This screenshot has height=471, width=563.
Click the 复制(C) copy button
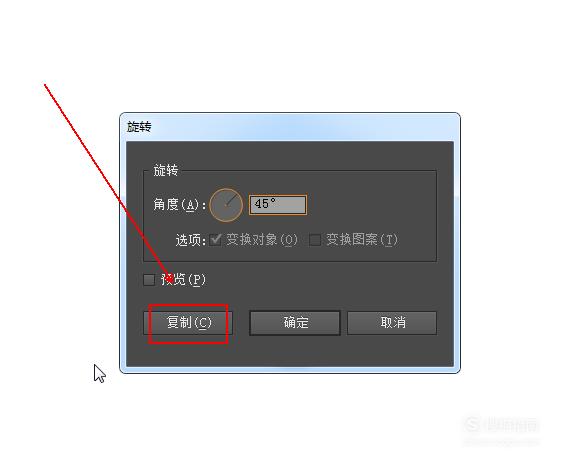point(188,323)
